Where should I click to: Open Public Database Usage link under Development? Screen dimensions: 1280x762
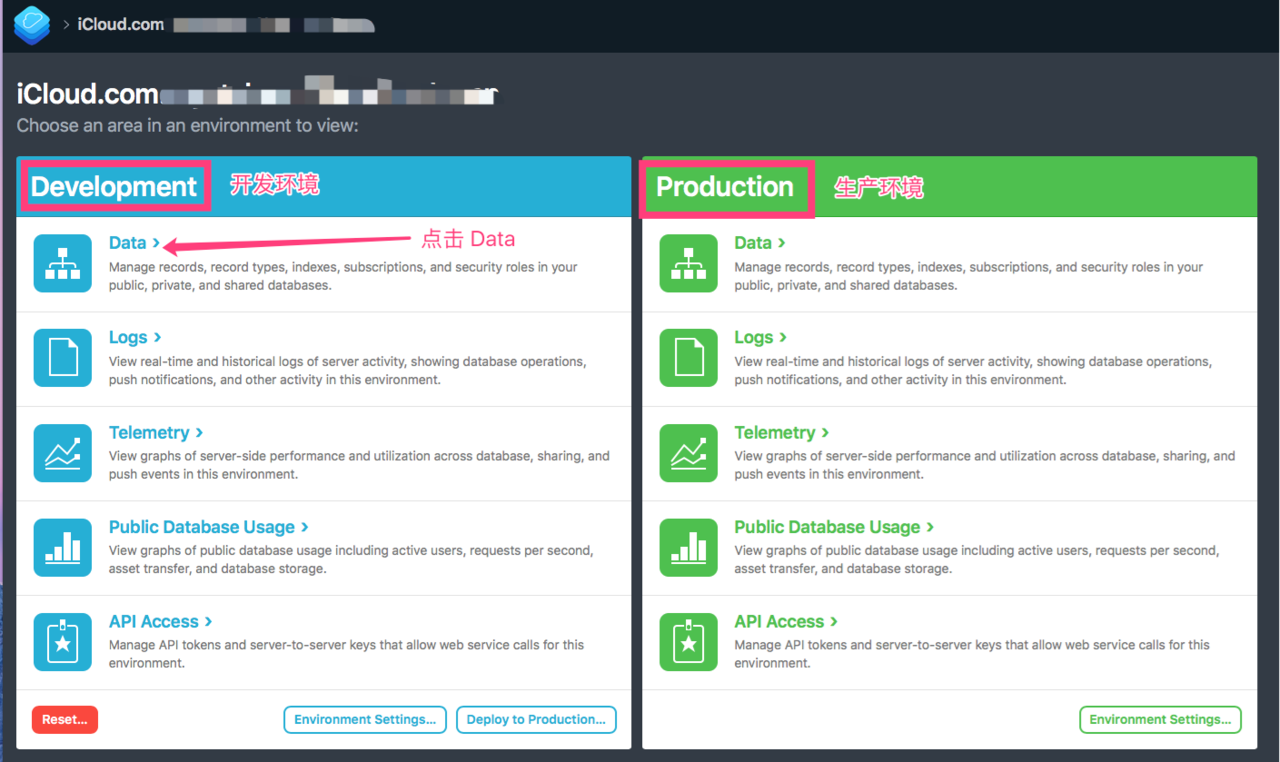209,527
